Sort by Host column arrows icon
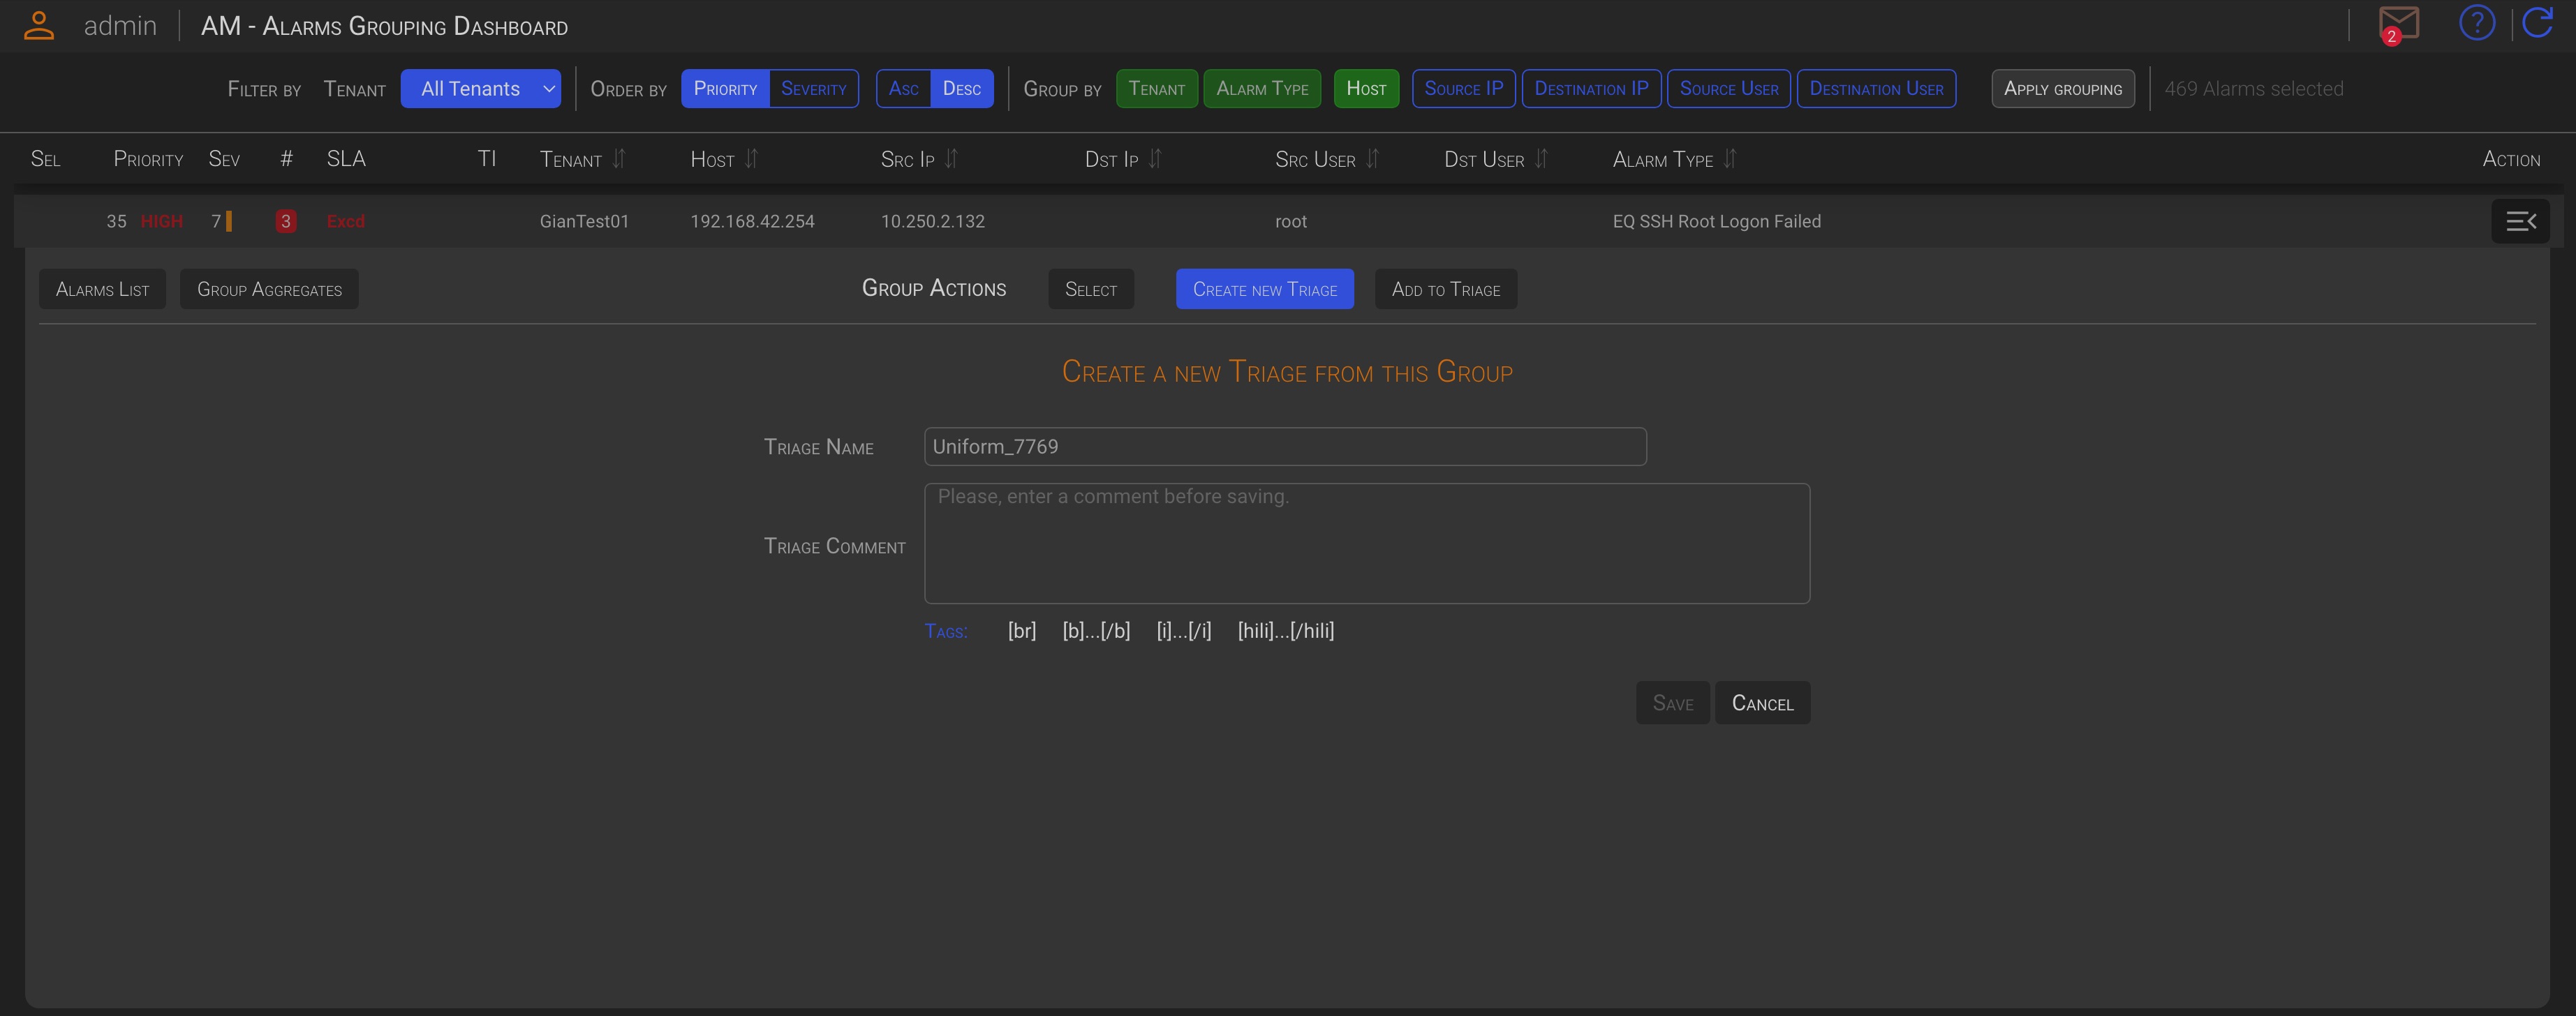Viewport: 2576px width, 1016px height. tap(752, 159)
